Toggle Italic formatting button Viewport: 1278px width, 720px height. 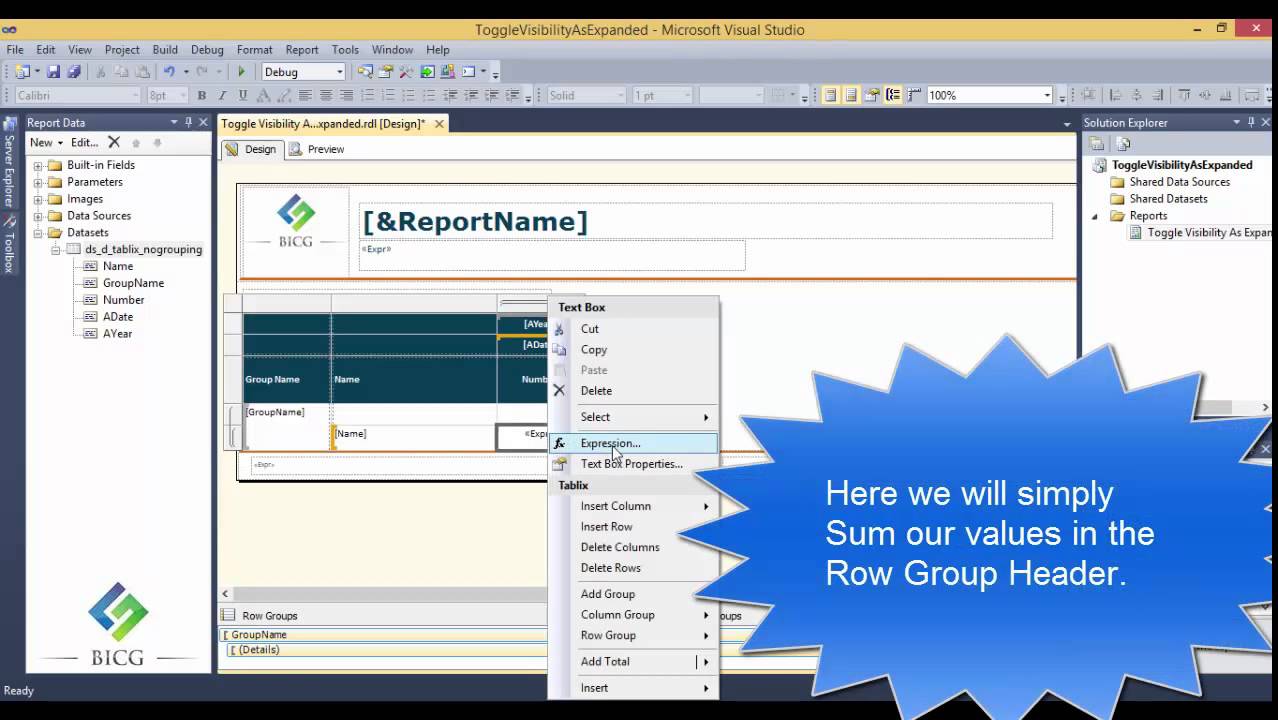pyautogui.click(x=222, y=96)
